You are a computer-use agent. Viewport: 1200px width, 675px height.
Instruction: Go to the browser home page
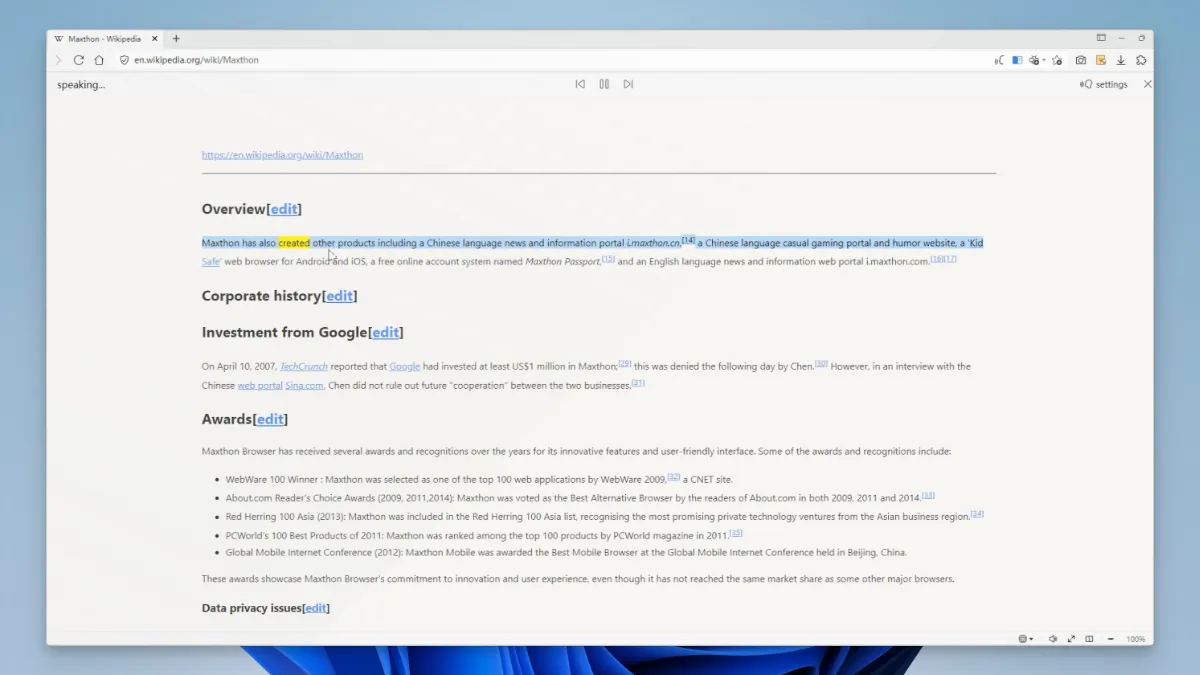(x=99, y=60)
